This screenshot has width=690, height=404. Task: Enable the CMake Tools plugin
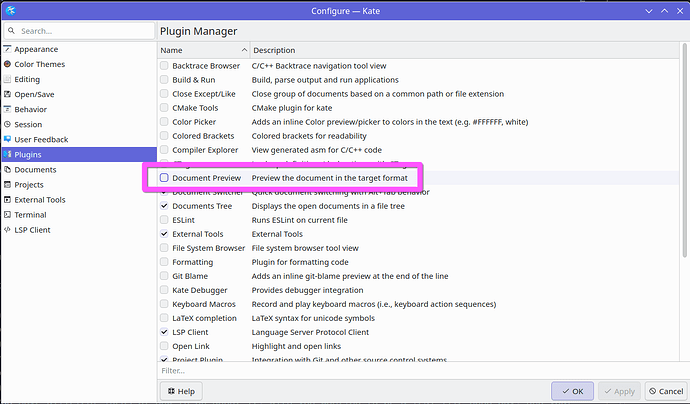pos(164,107)
